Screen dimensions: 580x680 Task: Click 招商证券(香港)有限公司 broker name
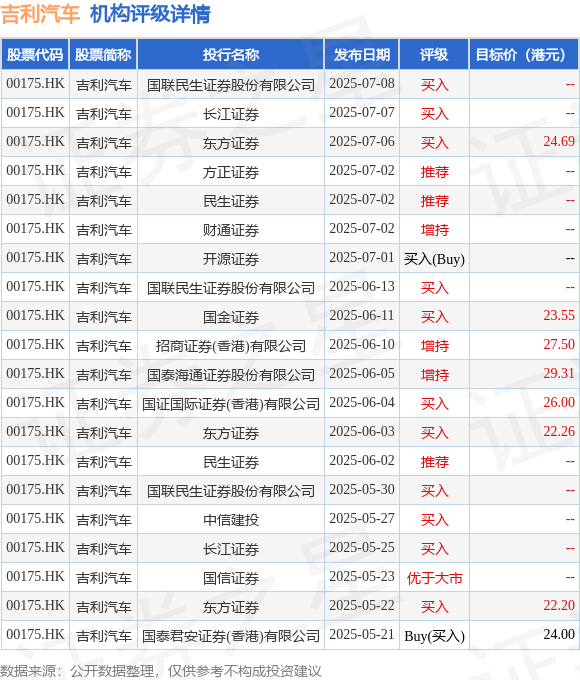coord(231,346)
